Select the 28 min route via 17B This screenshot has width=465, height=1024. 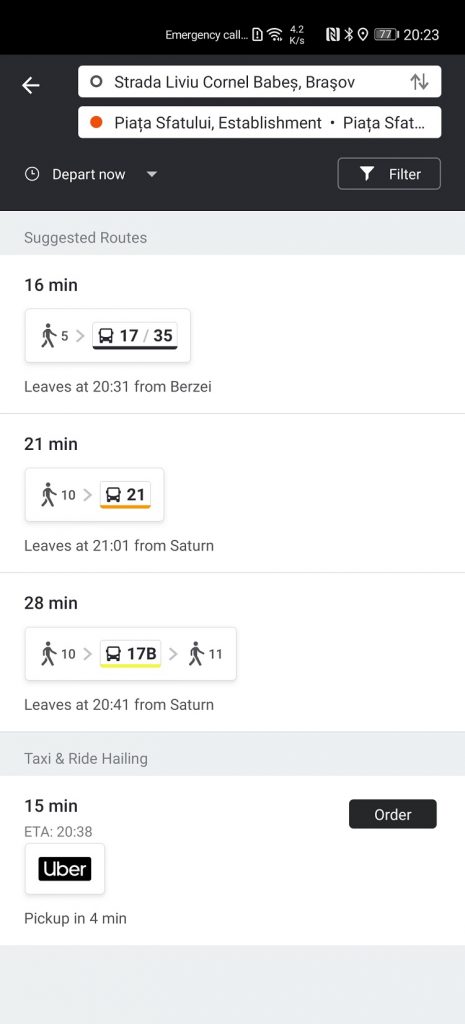pyautogui.click(x=232, y=652)
